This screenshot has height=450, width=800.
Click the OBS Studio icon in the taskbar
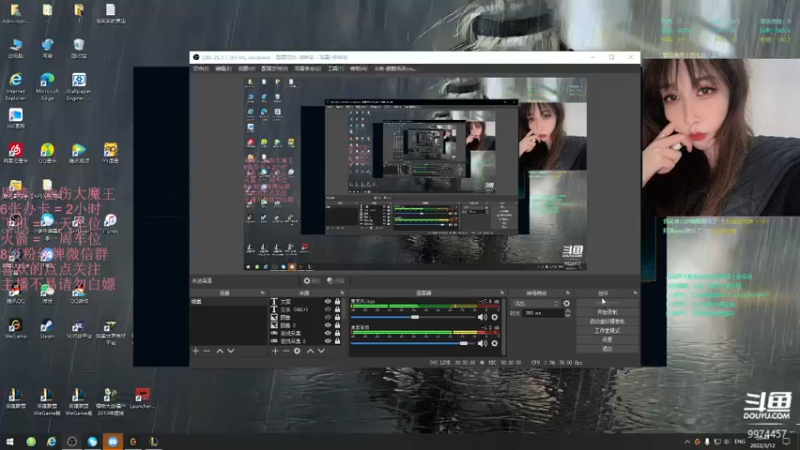(72, 442)
